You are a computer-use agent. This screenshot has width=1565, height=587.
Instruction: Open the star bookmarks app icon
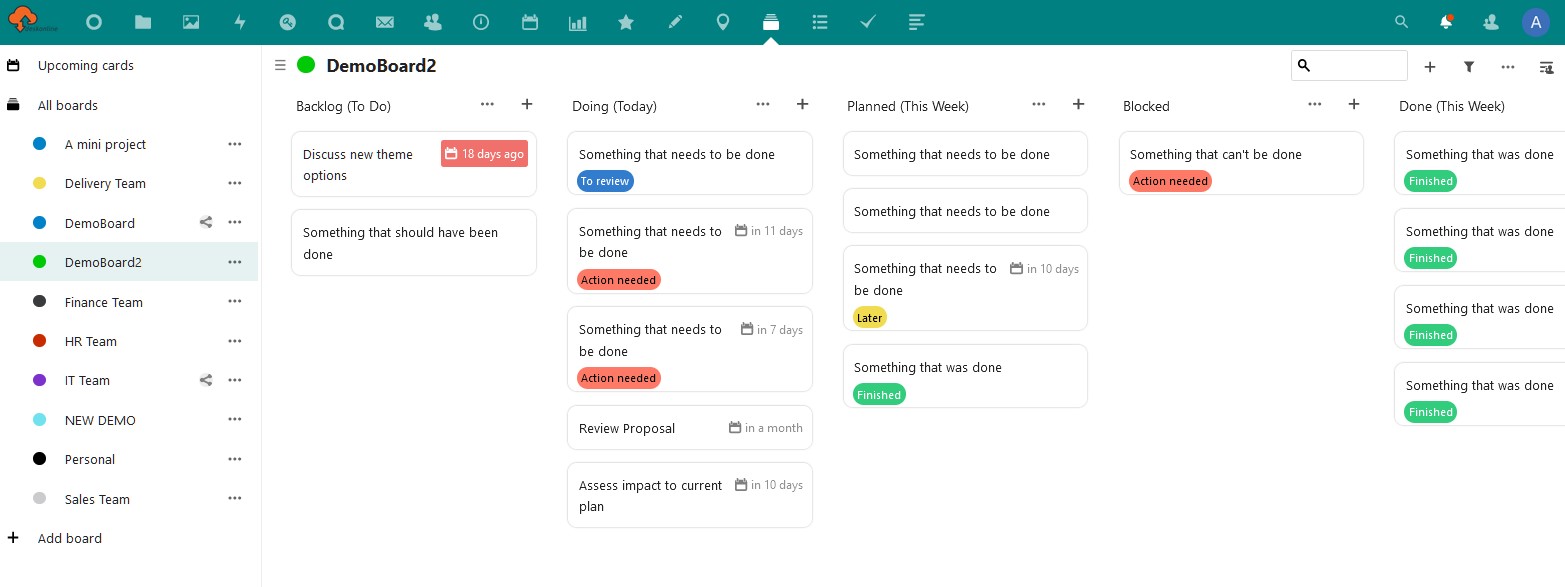(x=626, y=22)
